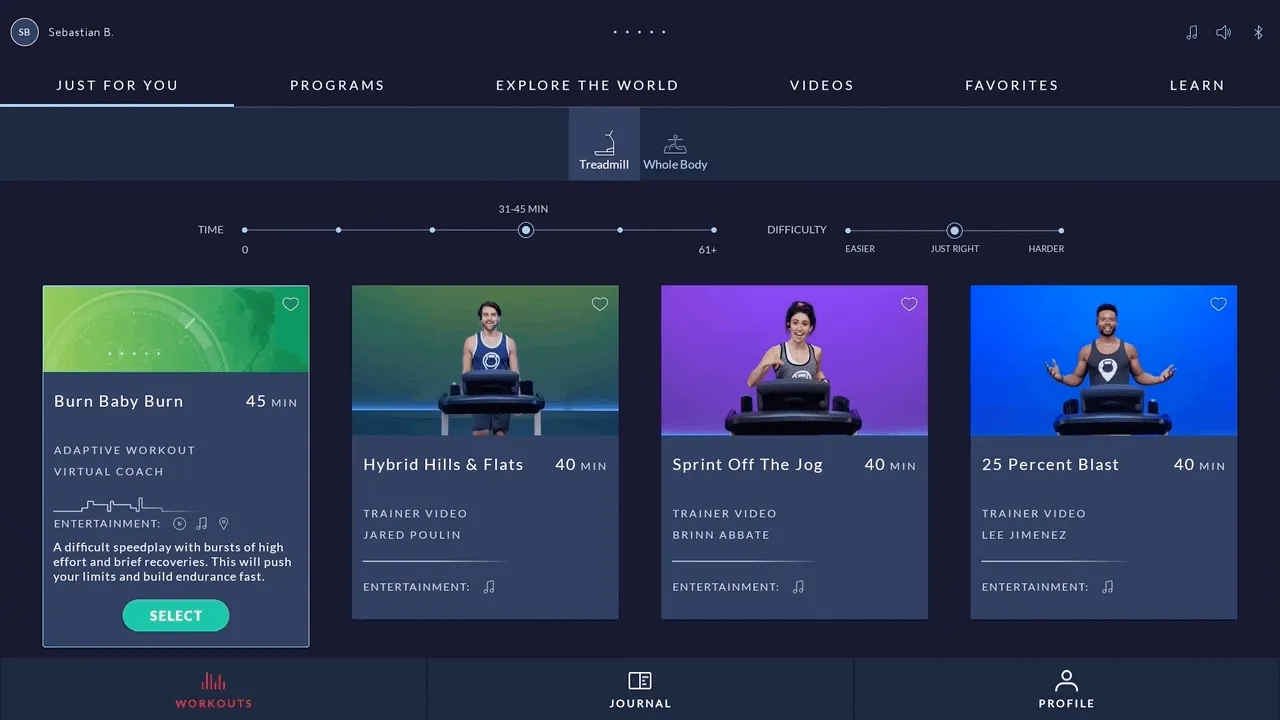The height and width of the screenshot is (720, 1280).
Task: Open Sebastian B. user account
Action: pos(62,32)
